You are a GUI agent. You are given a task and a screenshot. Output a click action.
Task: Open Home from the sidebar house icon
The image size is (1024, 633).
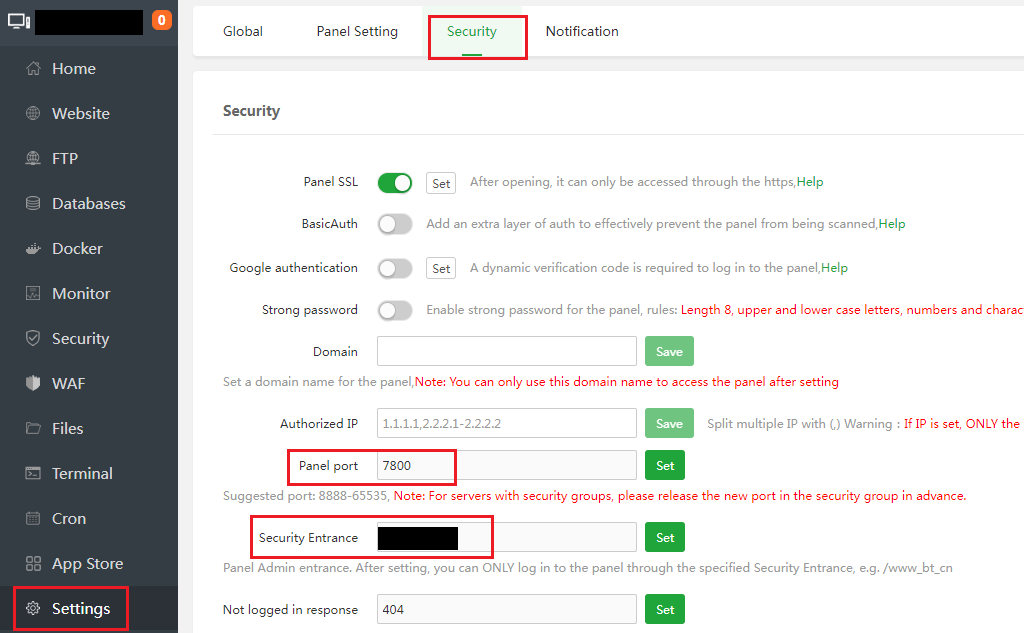(33, 69)
